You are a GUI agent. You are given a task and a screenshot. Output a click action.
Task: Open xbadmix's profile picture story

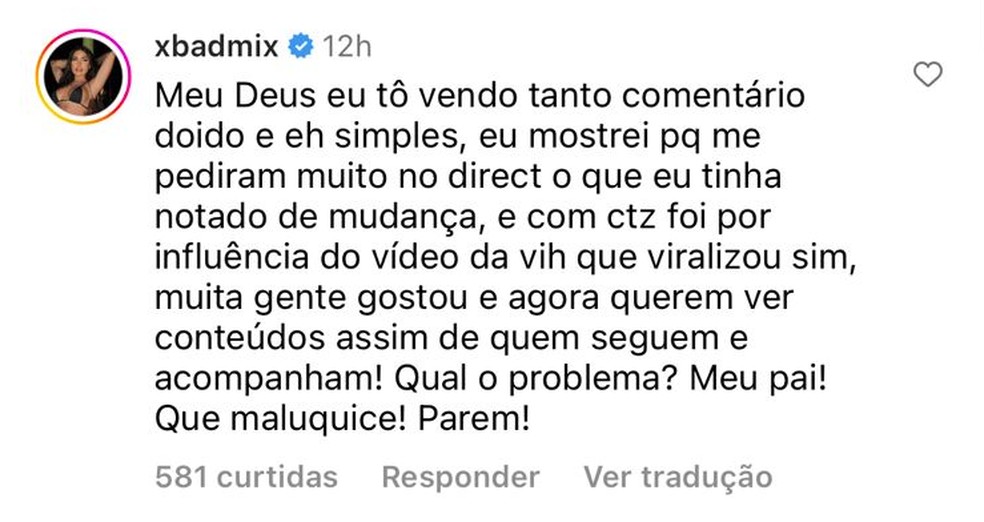click(x=83, y=77)
